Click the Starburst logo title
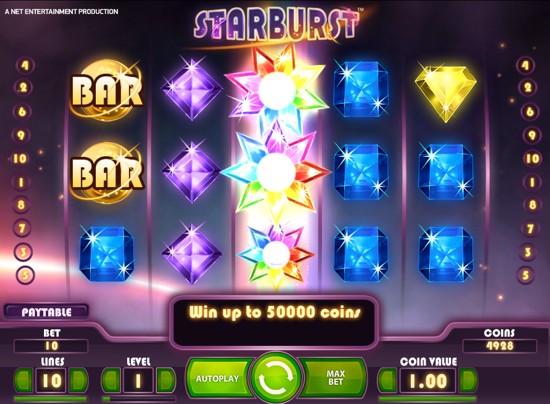This screenshot has width=550, height=404. [276, 25]
